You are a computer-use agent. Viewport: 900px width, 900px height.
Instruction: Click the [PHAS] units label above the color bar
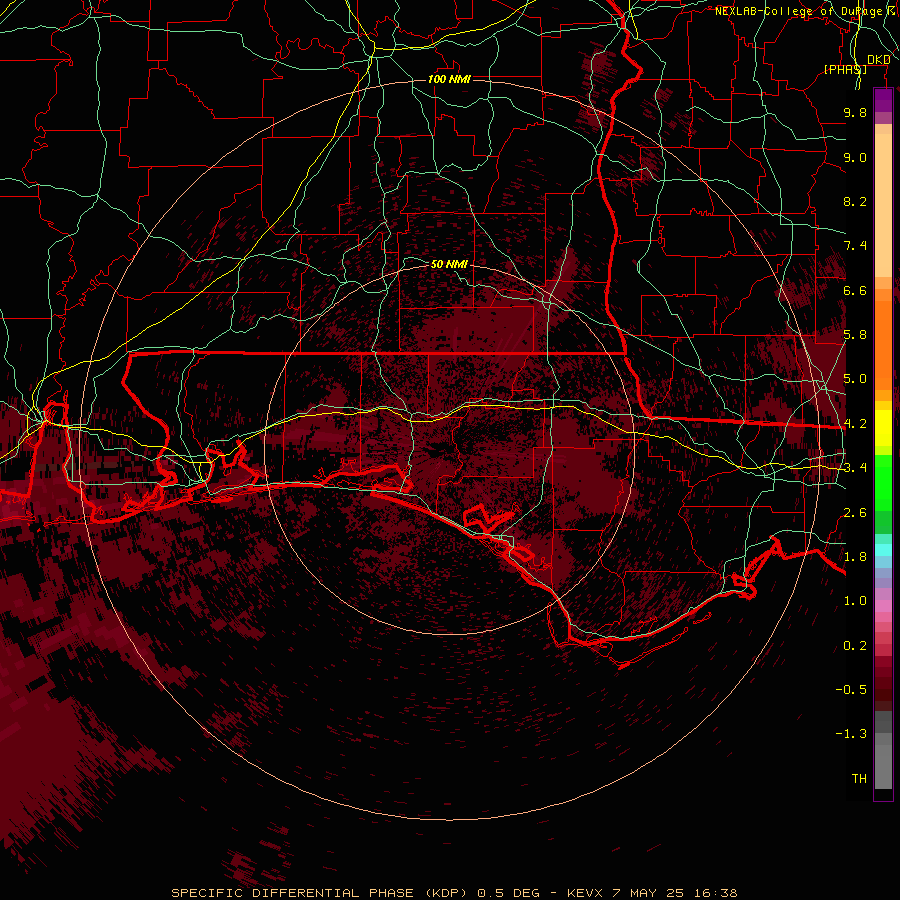(x=845, y=69)
